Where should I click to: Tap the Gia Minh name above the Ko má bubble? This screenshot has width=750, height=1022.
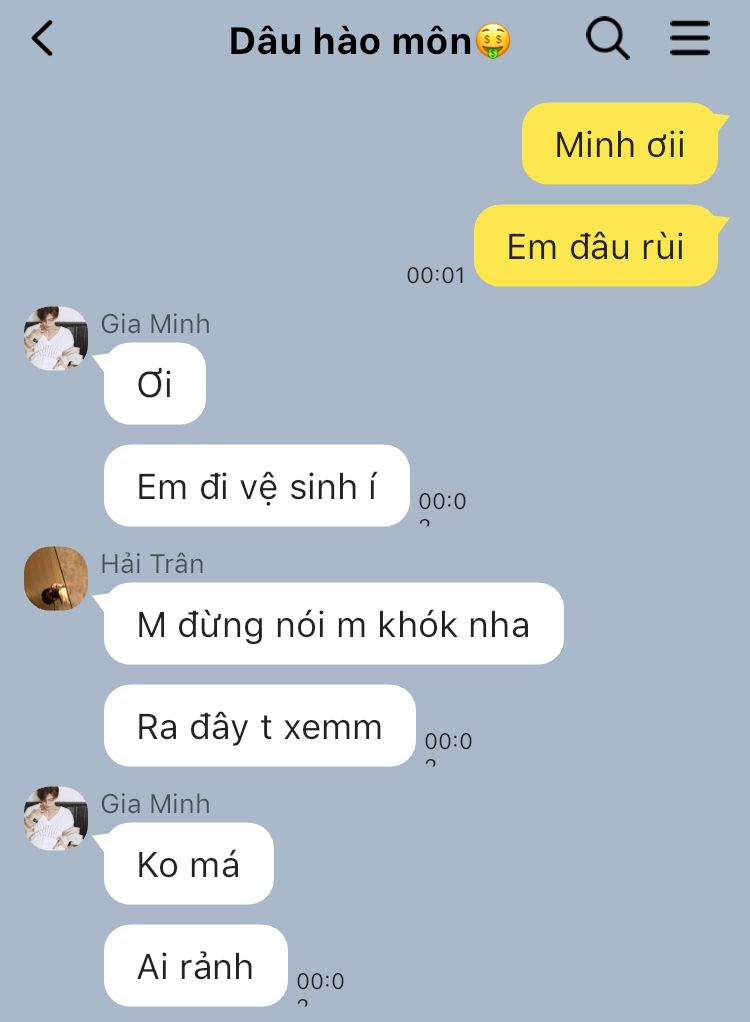point(155,804)
